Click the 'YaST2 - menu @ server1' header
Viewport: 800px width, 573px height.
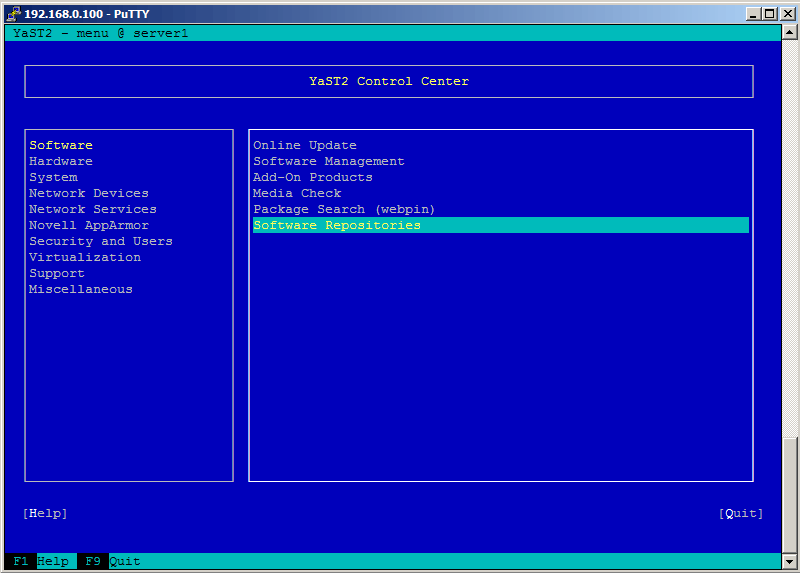coord(101,33)
